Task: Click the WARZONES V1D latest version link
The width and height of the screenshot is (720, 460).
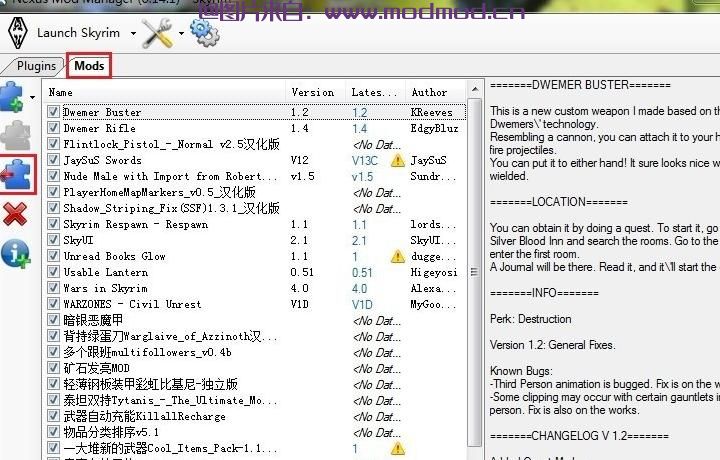Action: click(362, 305)
